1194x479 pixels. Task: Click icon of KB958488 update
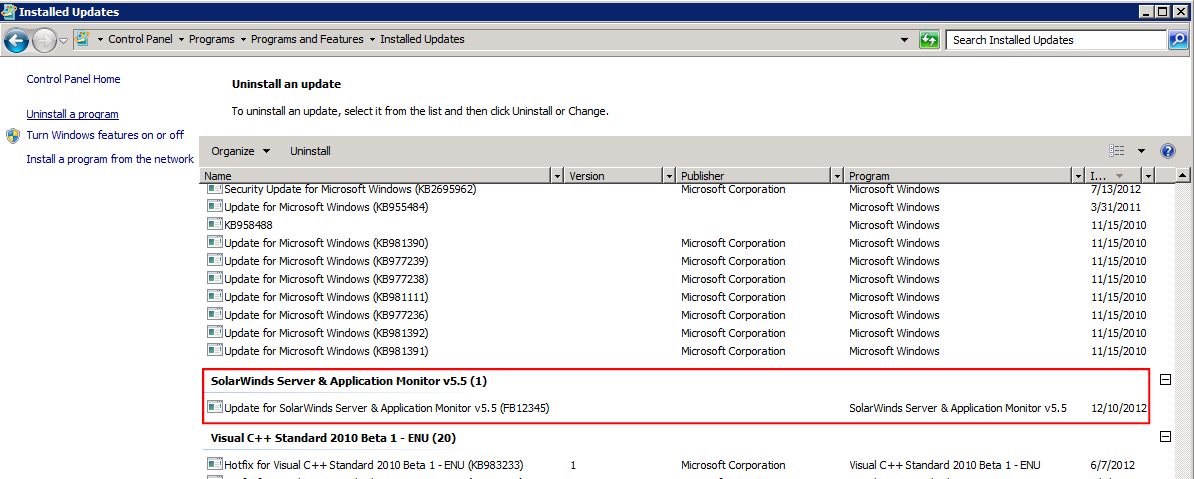[215, 225]
